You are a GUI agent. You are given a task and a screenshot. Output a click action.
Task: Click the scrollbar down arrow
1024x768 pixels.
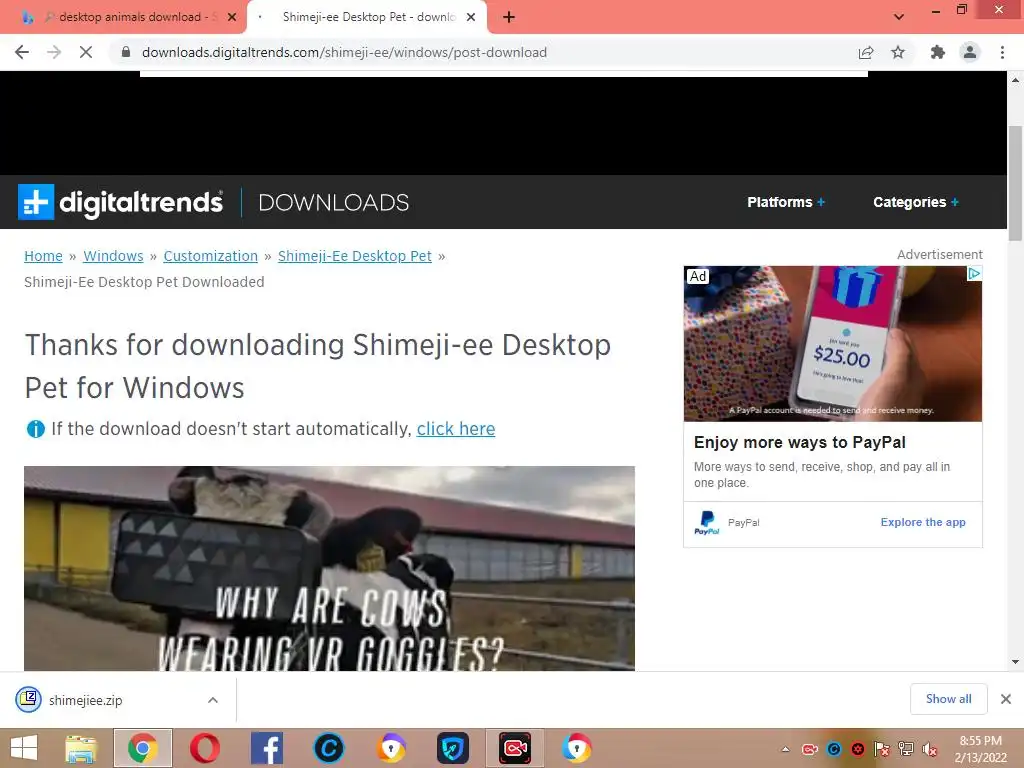[x=1015, y=662]
